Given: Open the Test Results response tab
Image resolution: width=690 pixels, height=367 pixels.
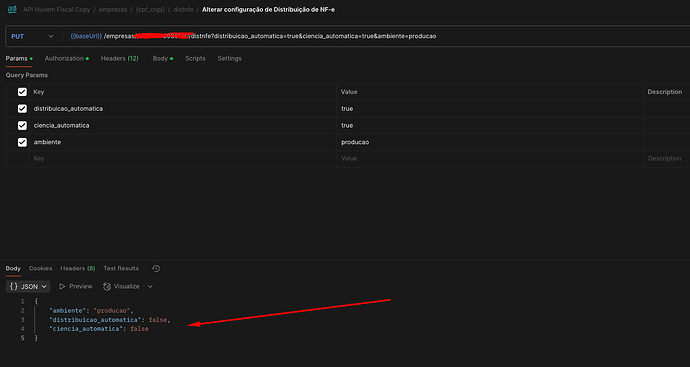Looking at the screenshot, I should (x=121, y=268).
